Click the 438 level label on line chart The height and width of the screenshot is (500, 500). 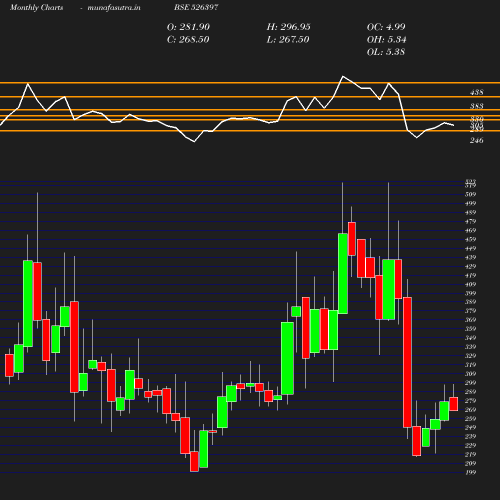point(477,92)
